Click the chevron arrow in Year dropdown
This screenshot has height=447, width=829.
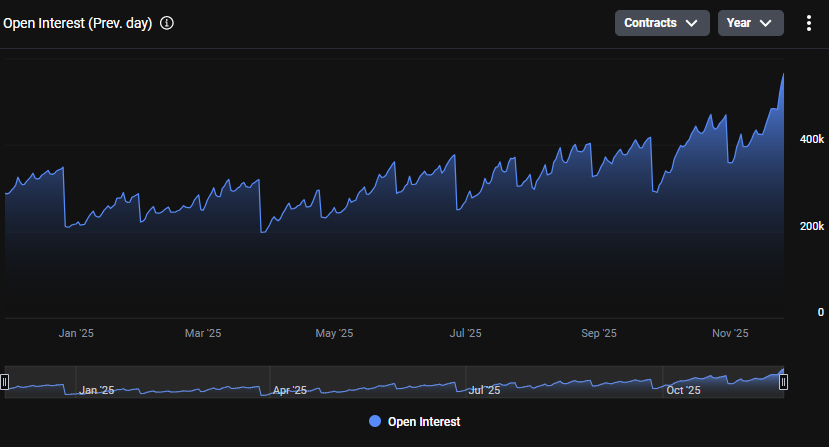point(766,23)
